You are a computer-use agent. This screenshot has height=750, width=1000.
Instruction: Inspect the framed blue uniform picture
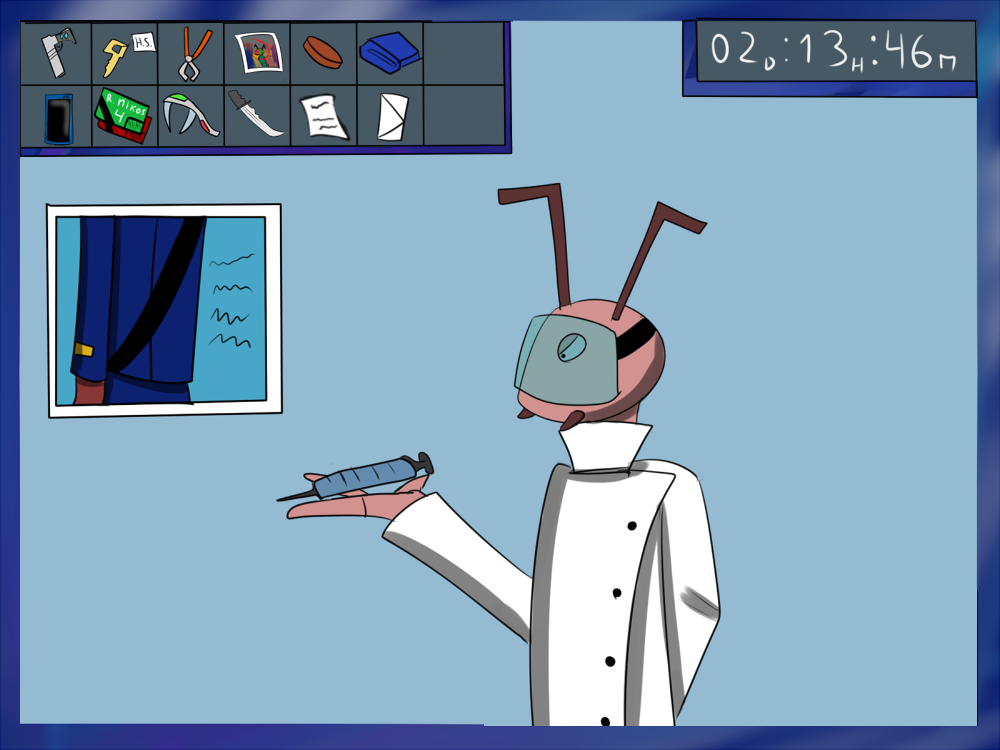coord(164,309)
